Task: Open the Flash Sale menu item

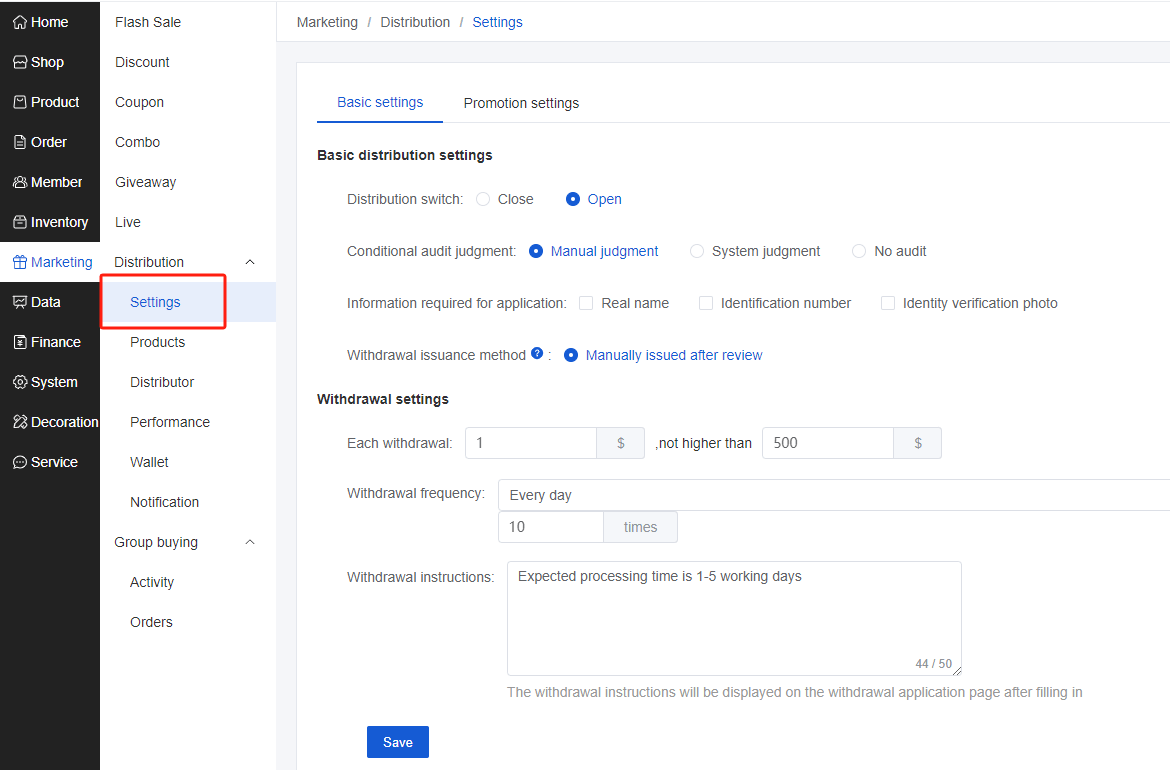Action: click(x=148, y=22)
